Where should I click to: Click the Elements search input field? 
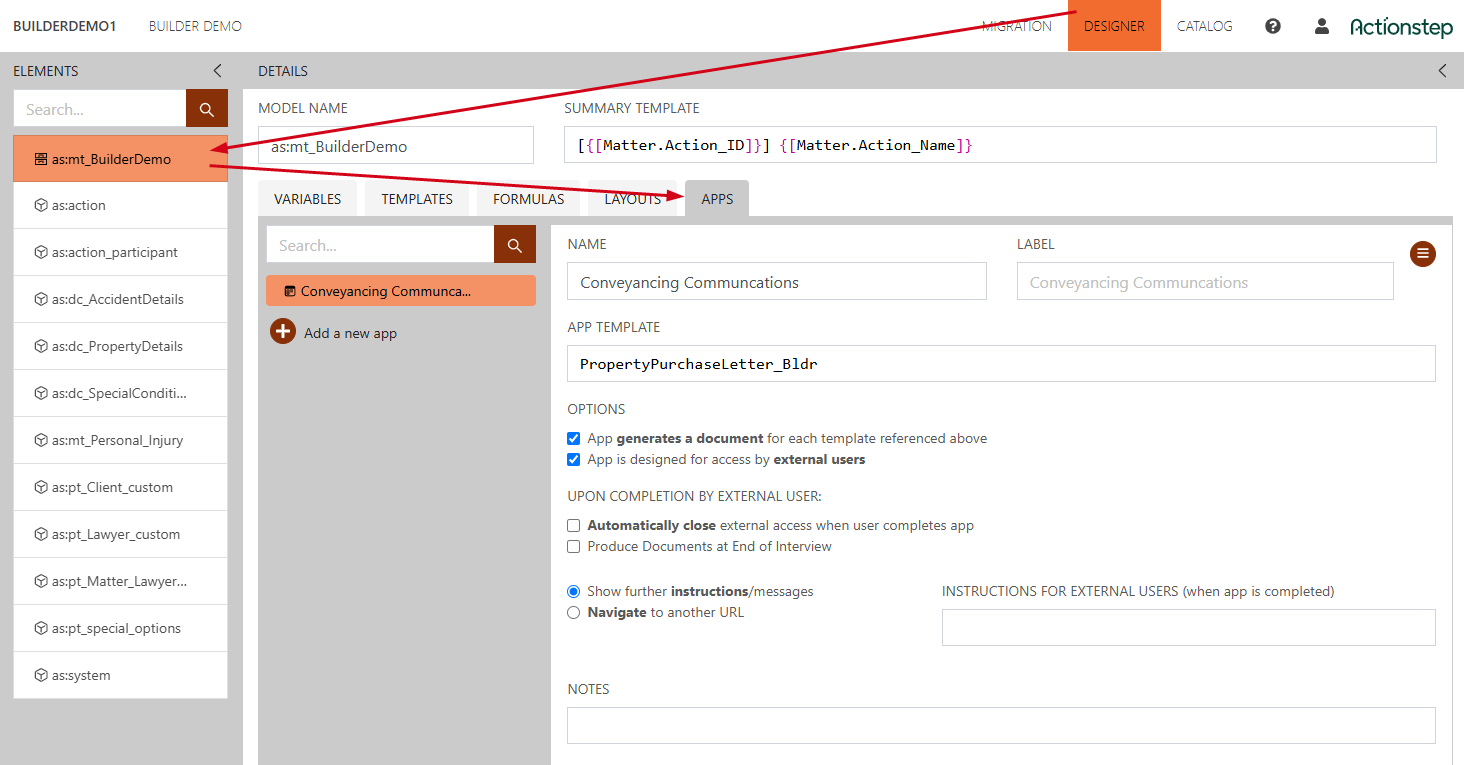[x=100, y=109]
